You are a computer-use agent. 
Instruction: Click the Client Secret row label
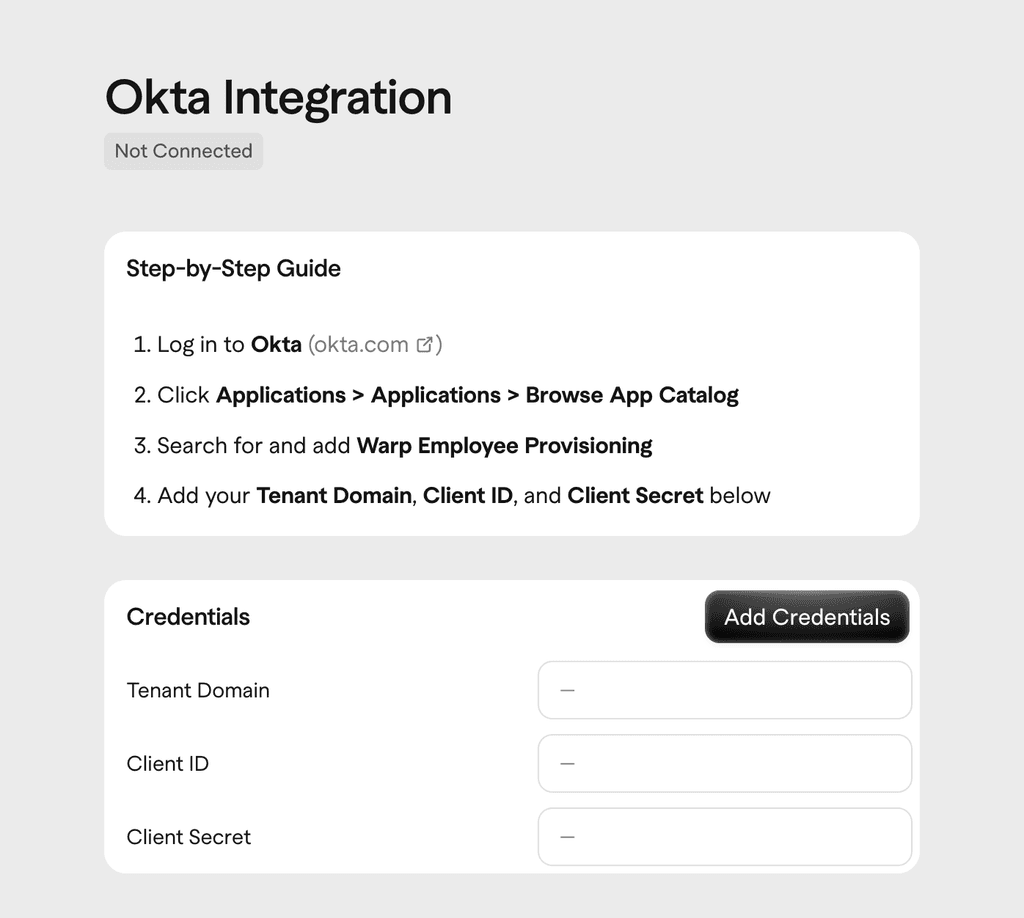tap(188, 836)
